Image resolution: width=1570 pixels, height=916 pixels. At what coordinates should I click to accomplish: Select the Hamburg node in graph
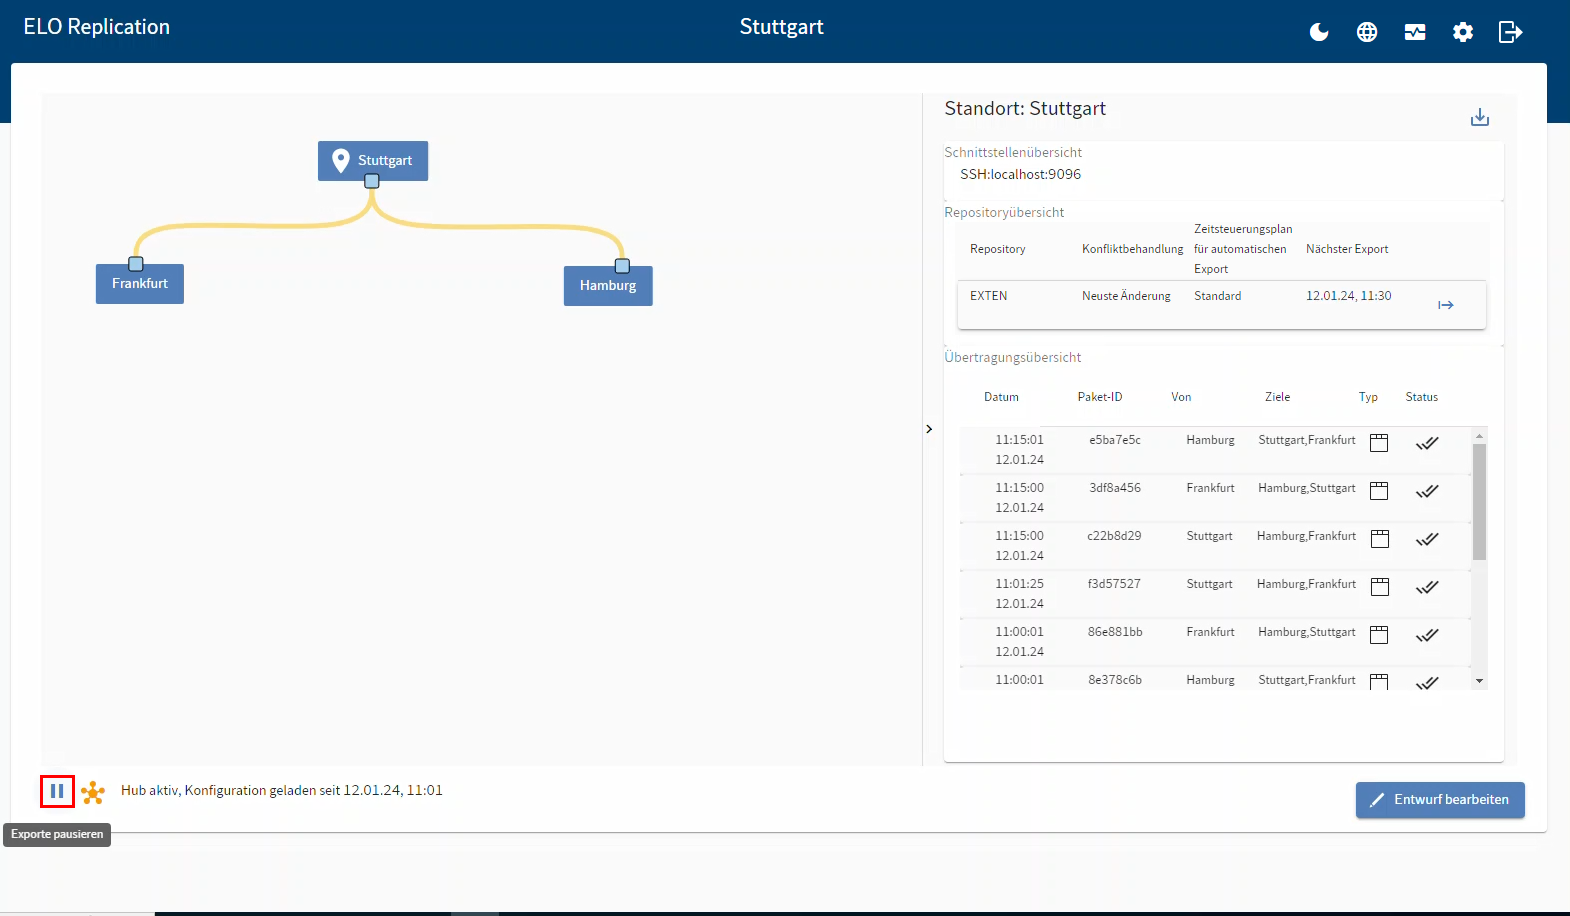(608, 286)
